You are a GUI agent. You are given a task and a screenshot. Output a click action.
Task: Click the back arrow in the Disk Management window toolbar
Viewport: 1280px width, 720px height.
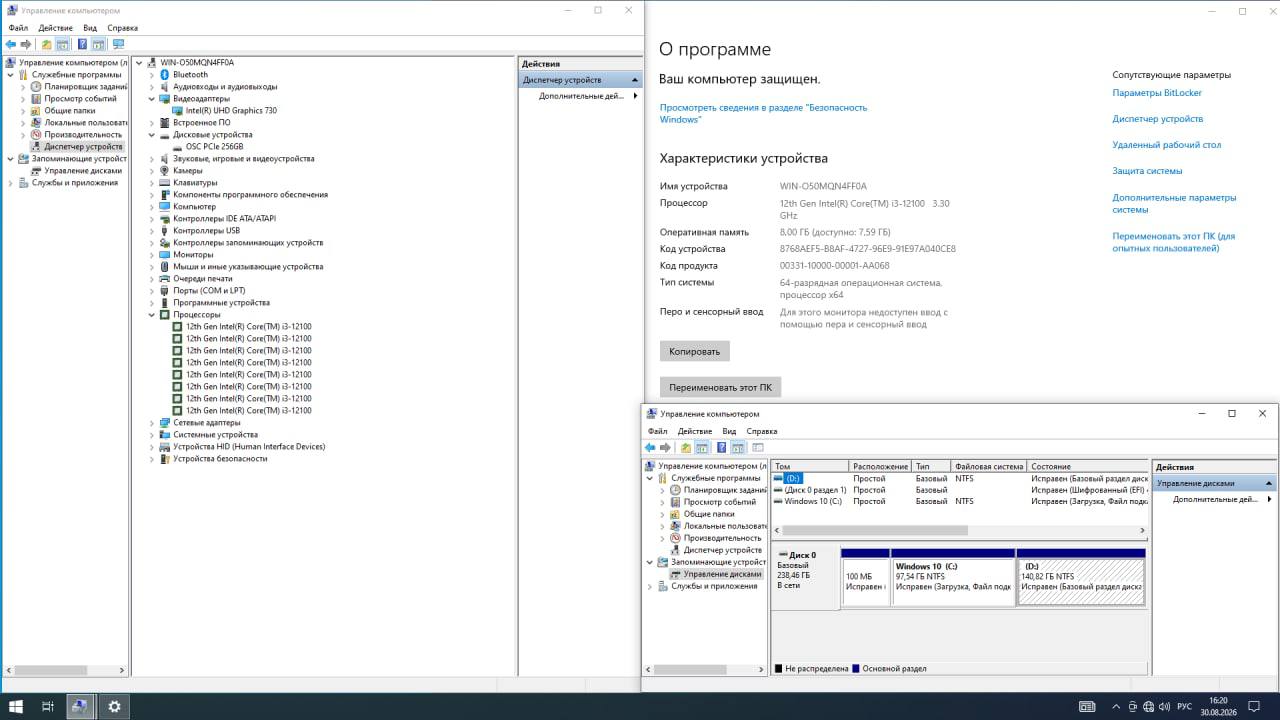(650, 447)
